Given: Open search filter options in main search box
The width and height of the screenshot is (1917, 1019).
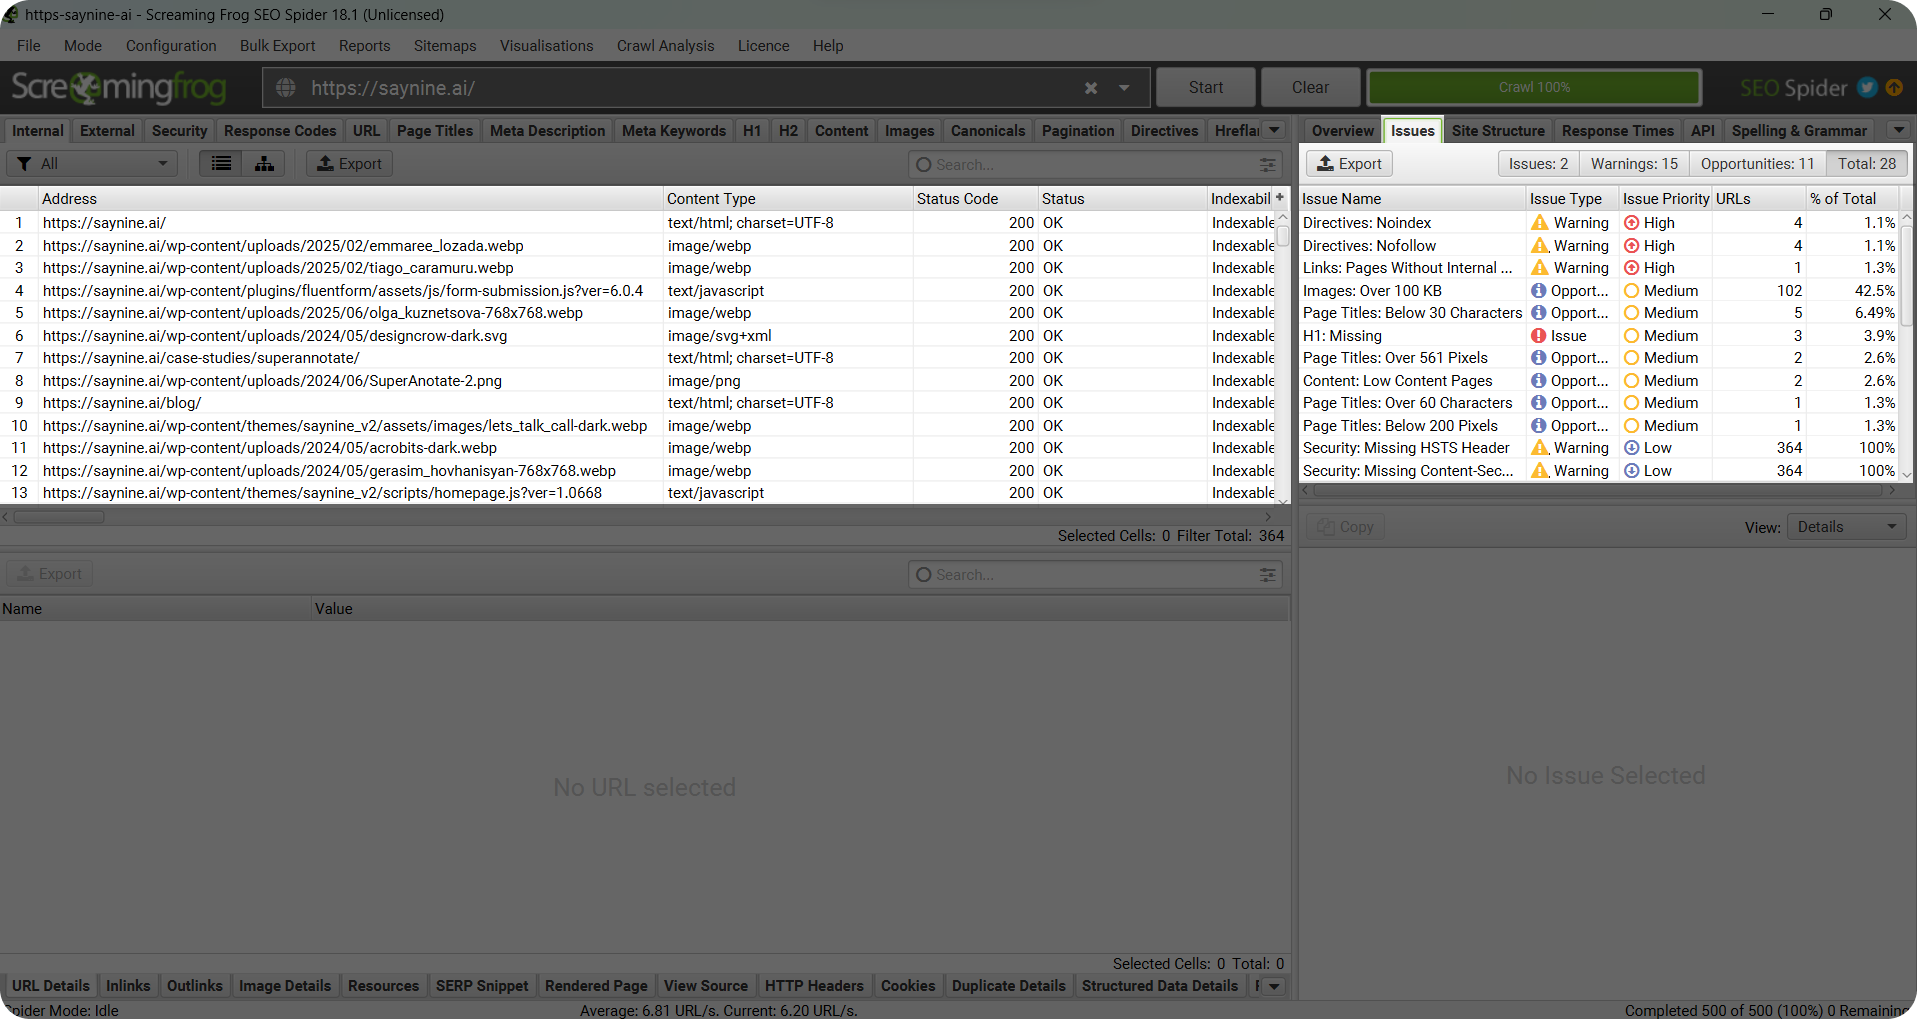Looking at the screenshot, I should [x=1267, y=164].
